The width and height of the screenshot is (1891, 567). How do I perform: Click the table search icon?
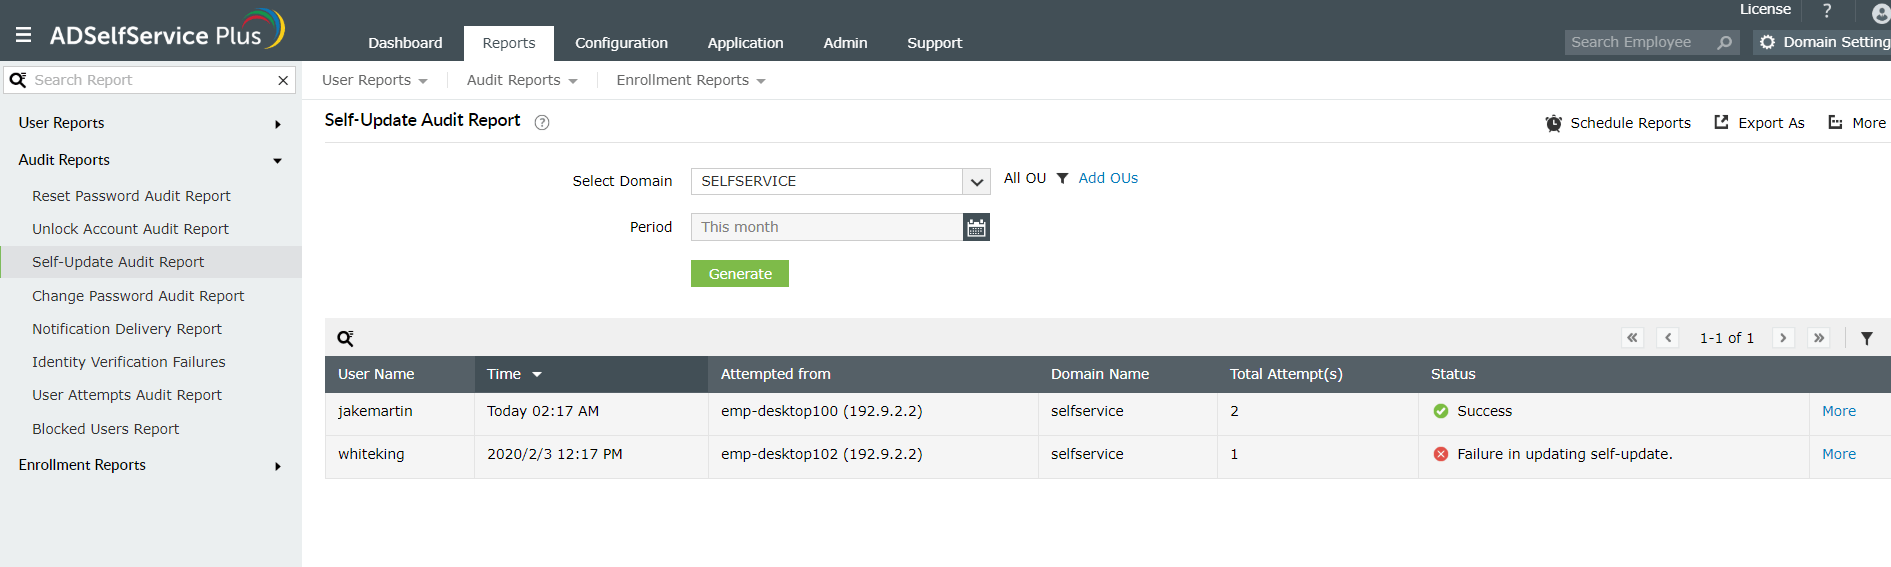[x=345, y=338]
